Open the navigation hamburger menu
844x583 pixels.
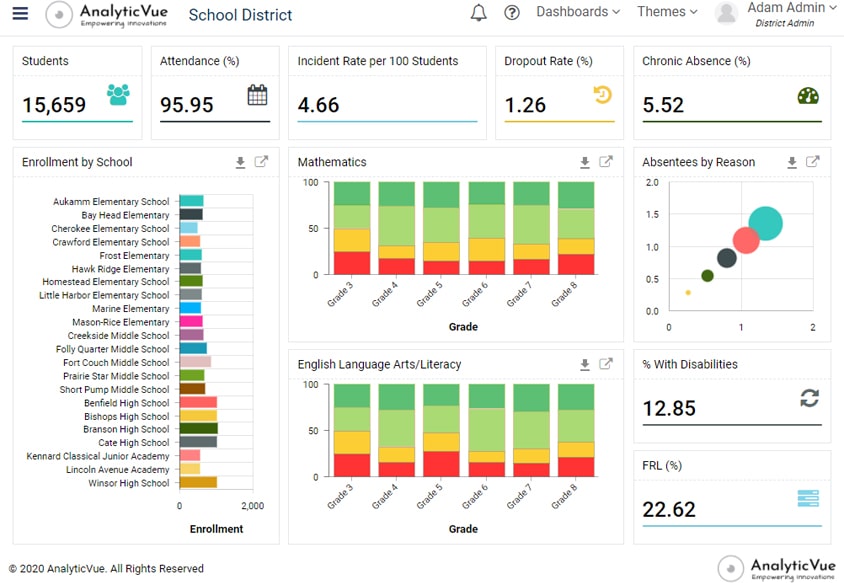point(21,12)
